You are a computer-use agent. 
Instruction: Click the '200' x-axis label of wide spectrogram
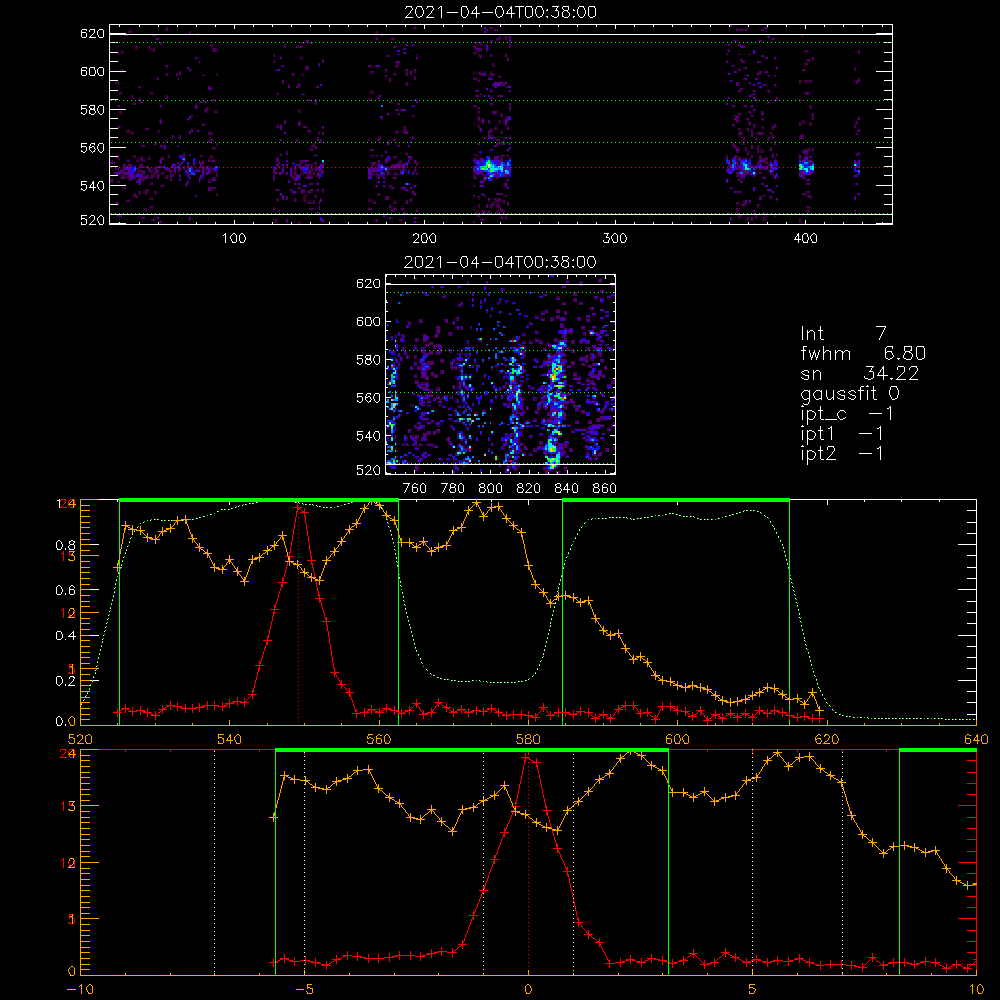(424, 239)
